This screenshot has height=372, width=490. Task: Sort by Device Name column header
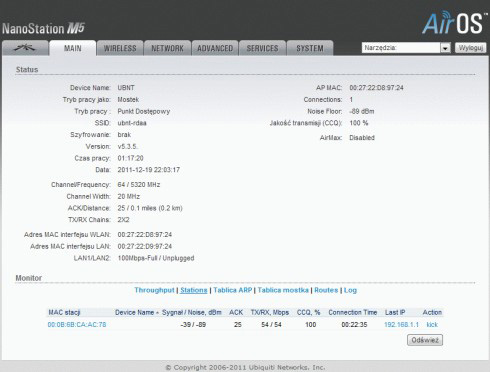134,312
